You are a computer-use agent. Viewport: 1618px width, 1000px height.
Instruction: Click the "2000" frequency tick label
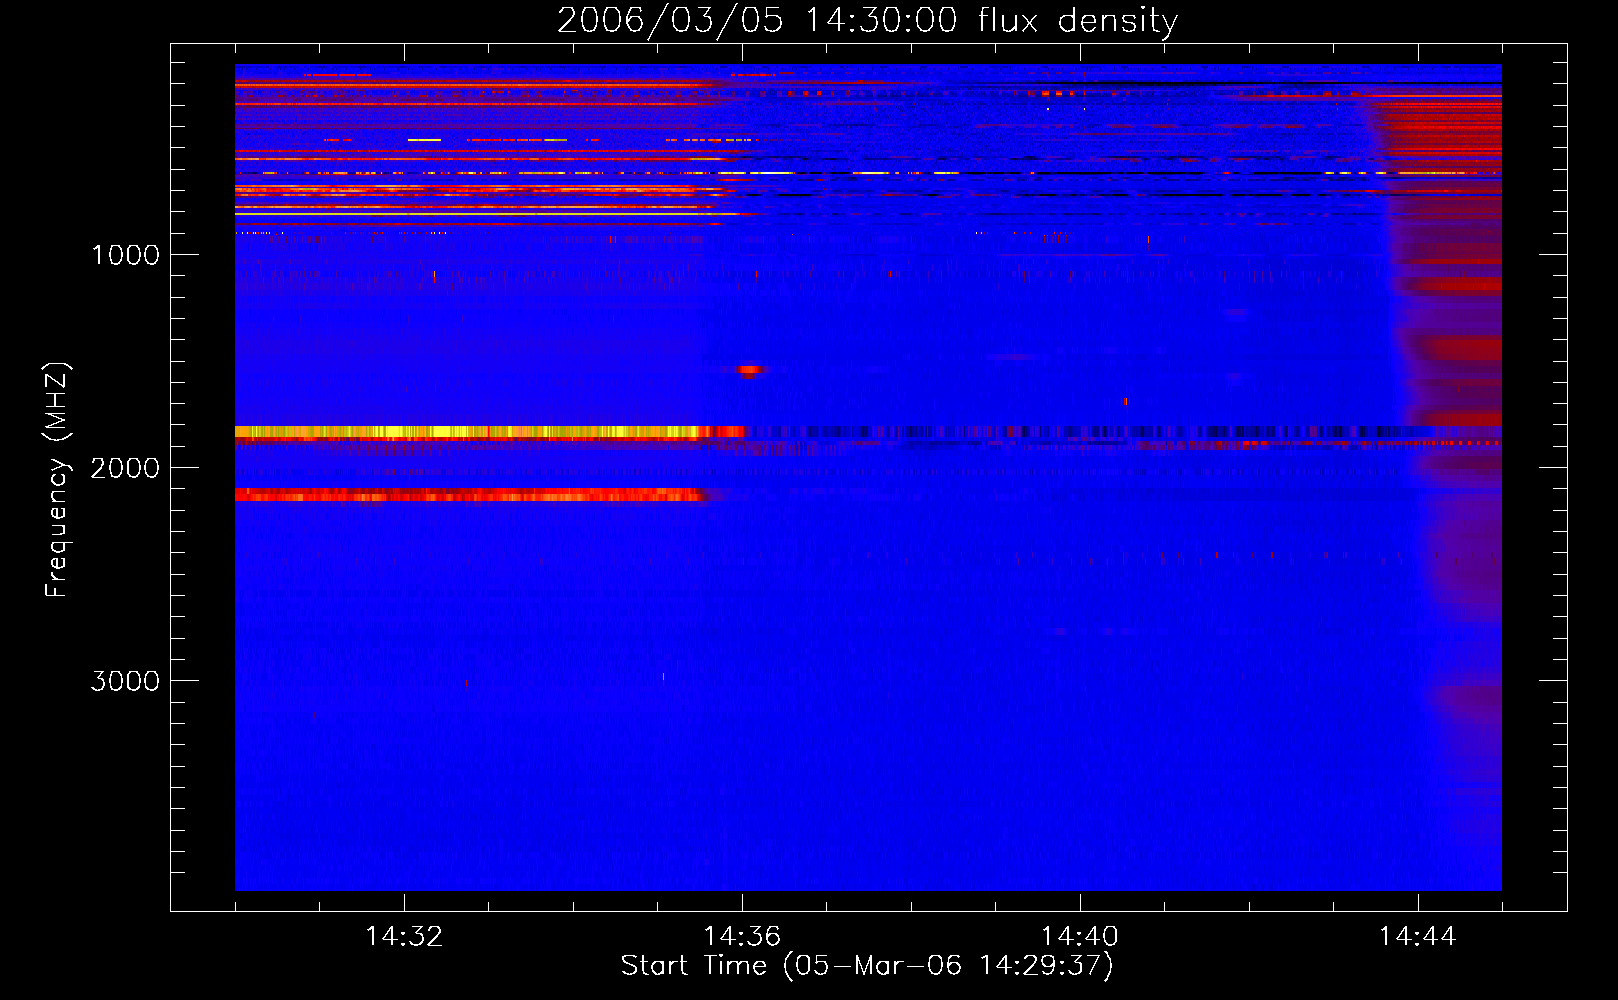point(125,468)
